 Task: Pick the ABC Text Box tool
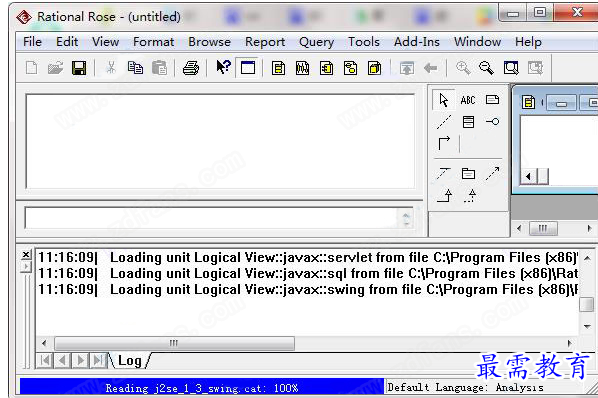468,100
